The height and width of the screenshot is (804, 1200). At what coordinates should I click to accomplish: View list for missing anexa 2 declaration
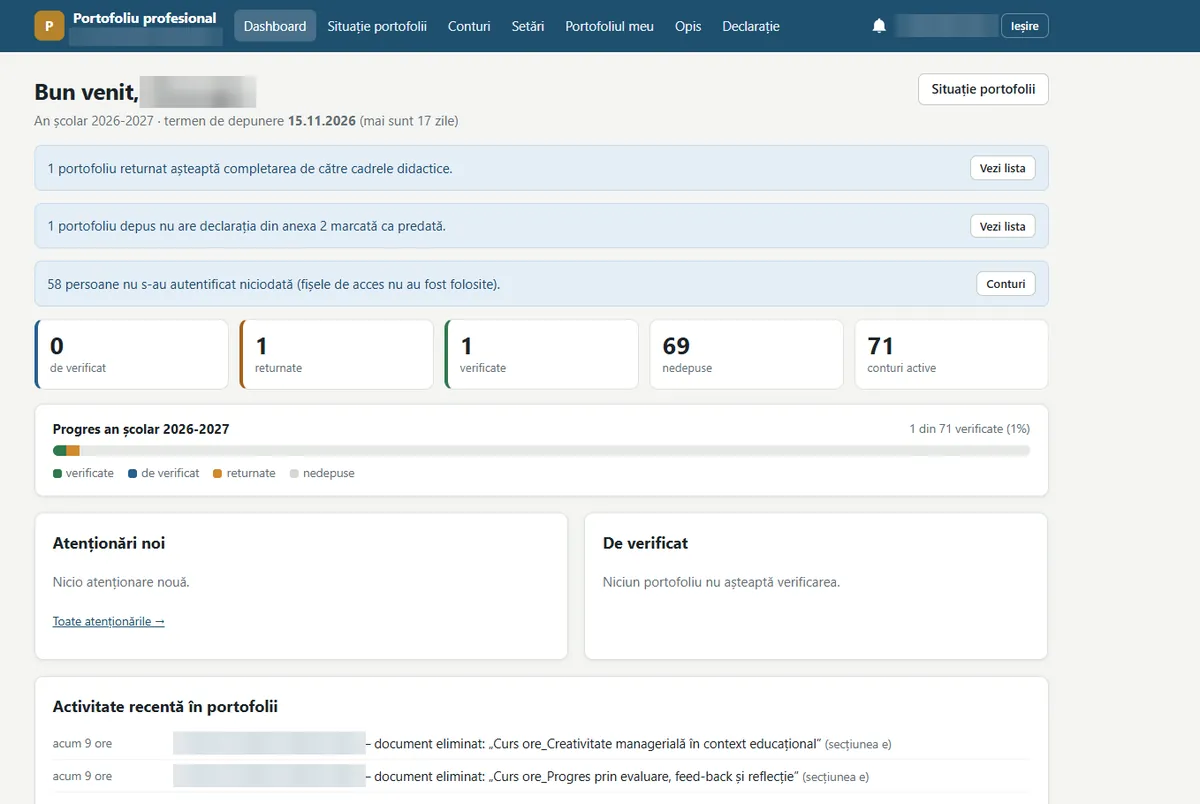1003,226
